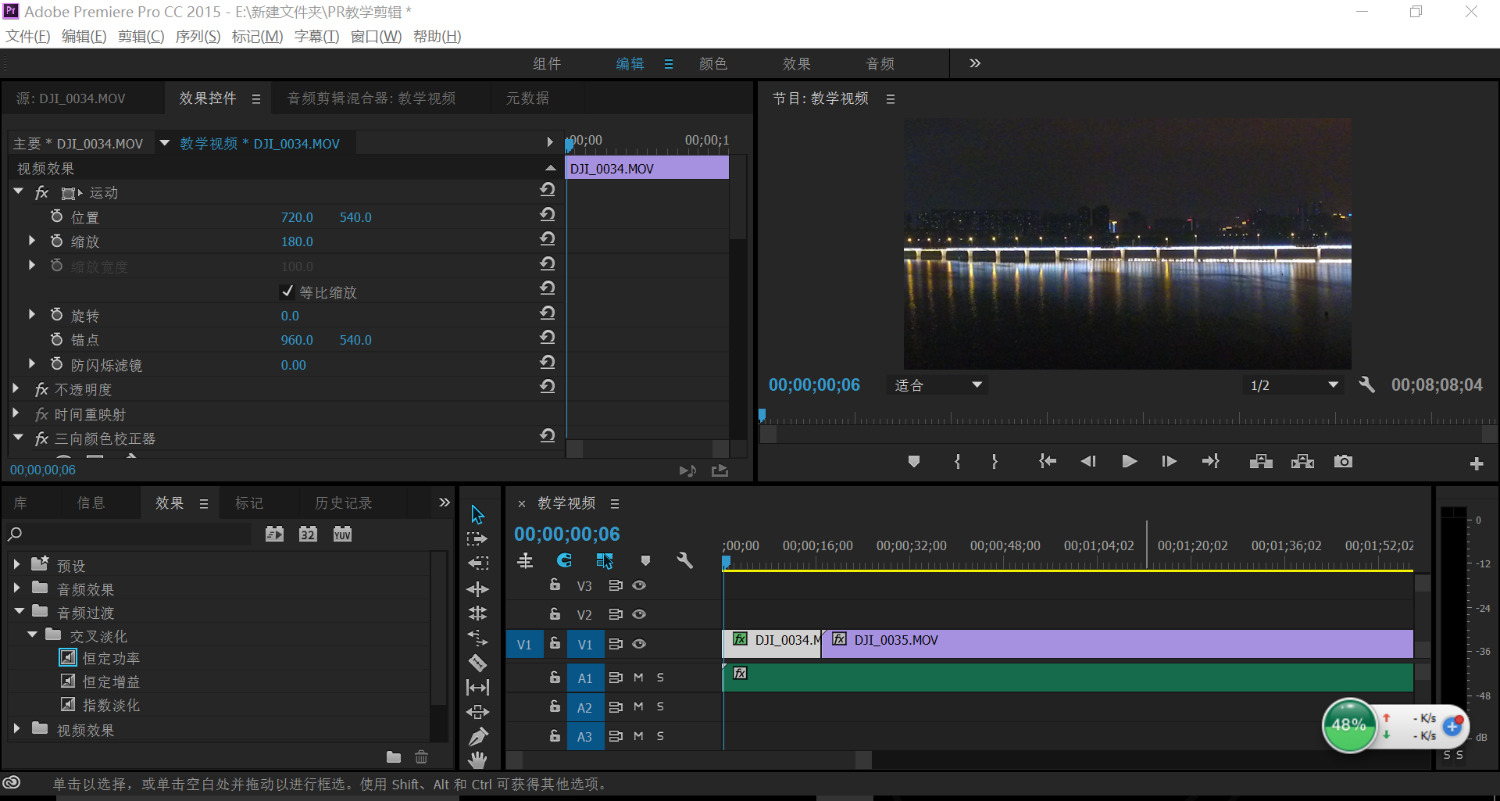Screen dimensions: 1500x801
Task: Open the 1/2 playback resolution dropdown
Action: pyautogui.click(x=1294, y=385)
